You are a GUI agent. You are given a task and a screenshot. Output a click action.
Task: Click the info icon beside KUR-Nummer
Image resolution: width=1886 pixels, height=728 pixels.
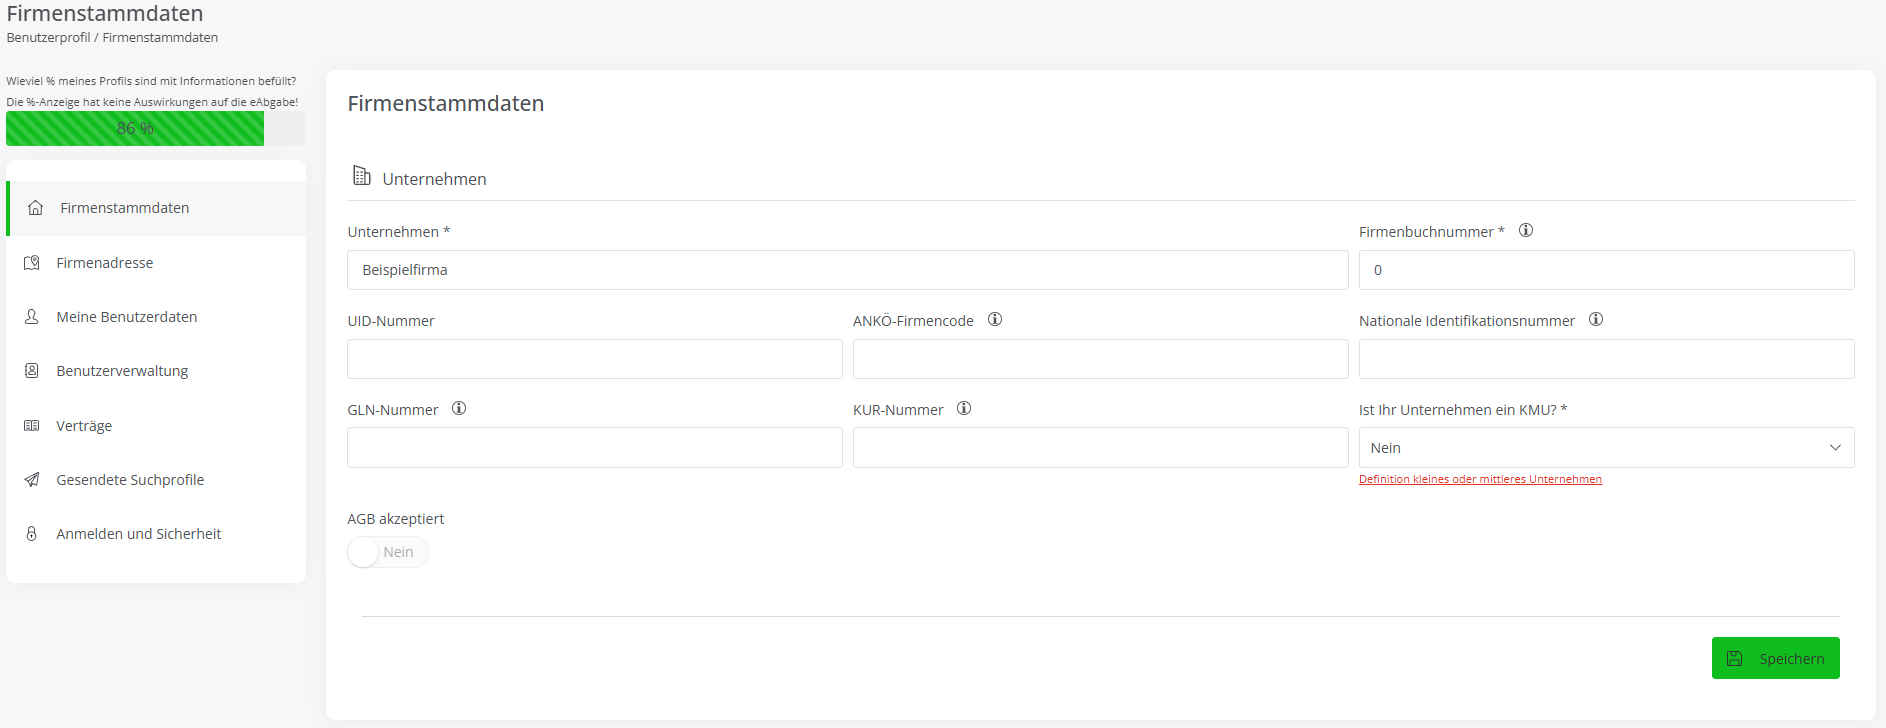point(964,408)
